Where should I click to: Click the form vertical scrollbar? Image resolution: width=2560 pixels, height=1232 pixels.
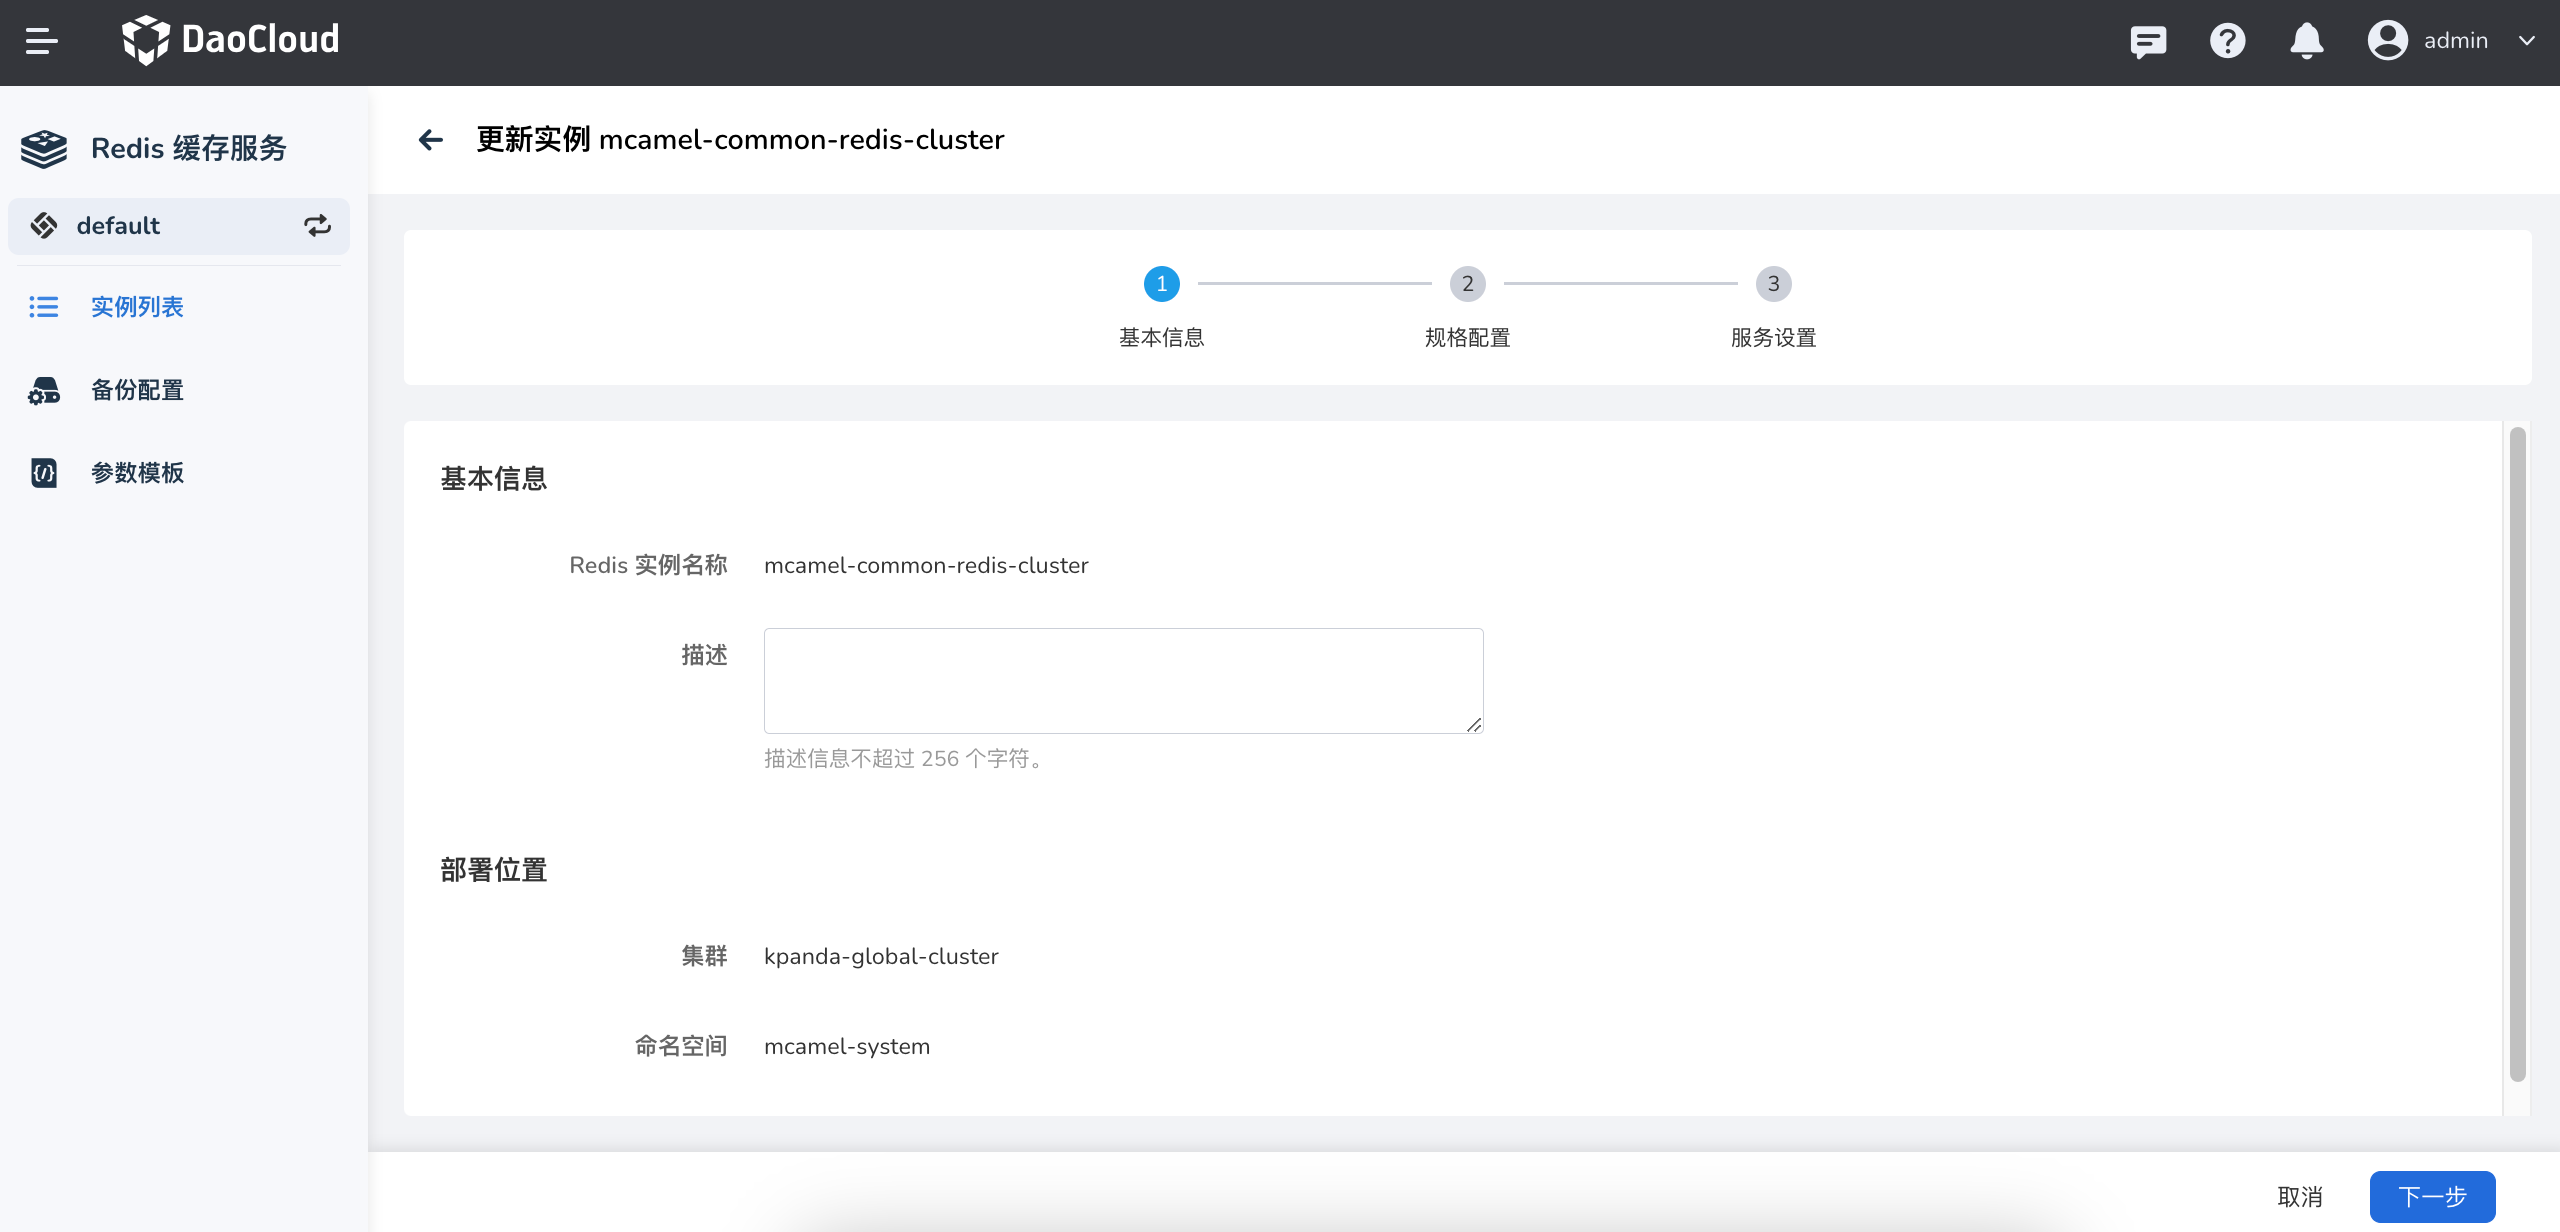pyautogui.click(x=2517, y=754)
